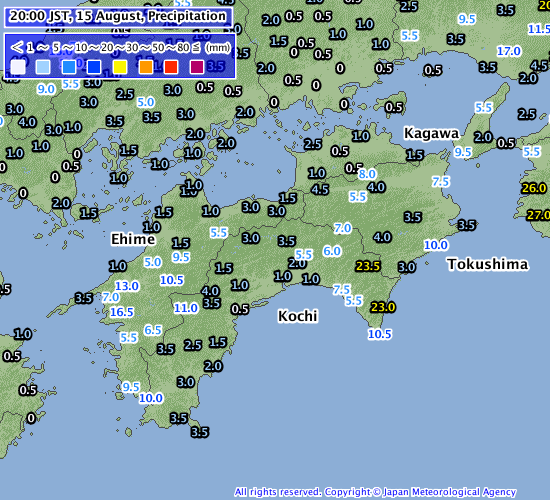550x500 pixels.
Task: Click the 13.0 precipitation value
Action: point(127,286)
